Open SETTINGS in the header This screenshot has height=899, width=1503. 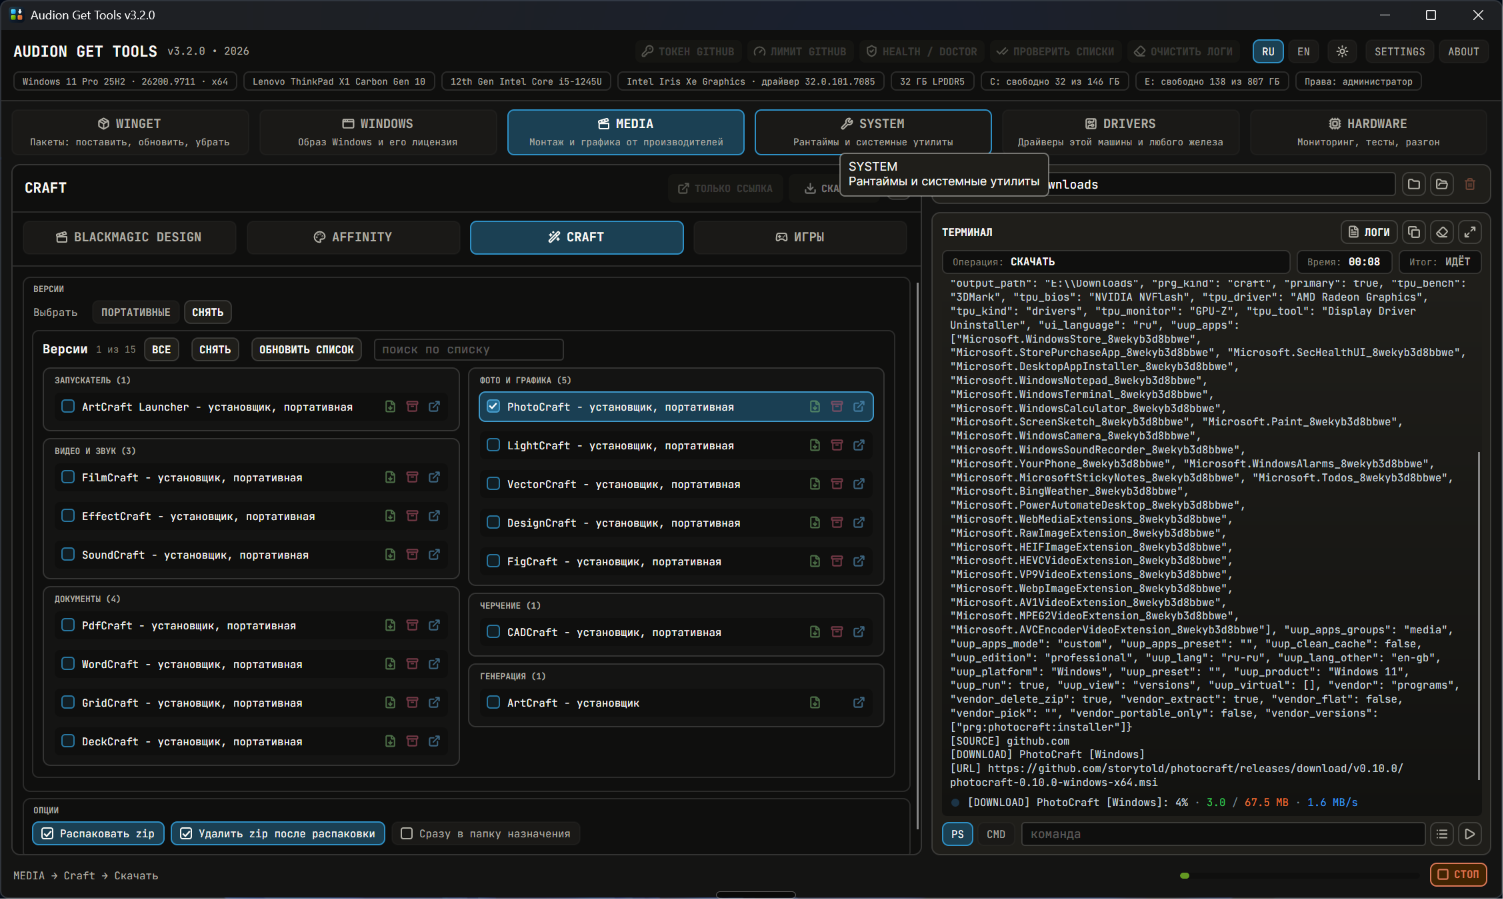(1400, 51)
